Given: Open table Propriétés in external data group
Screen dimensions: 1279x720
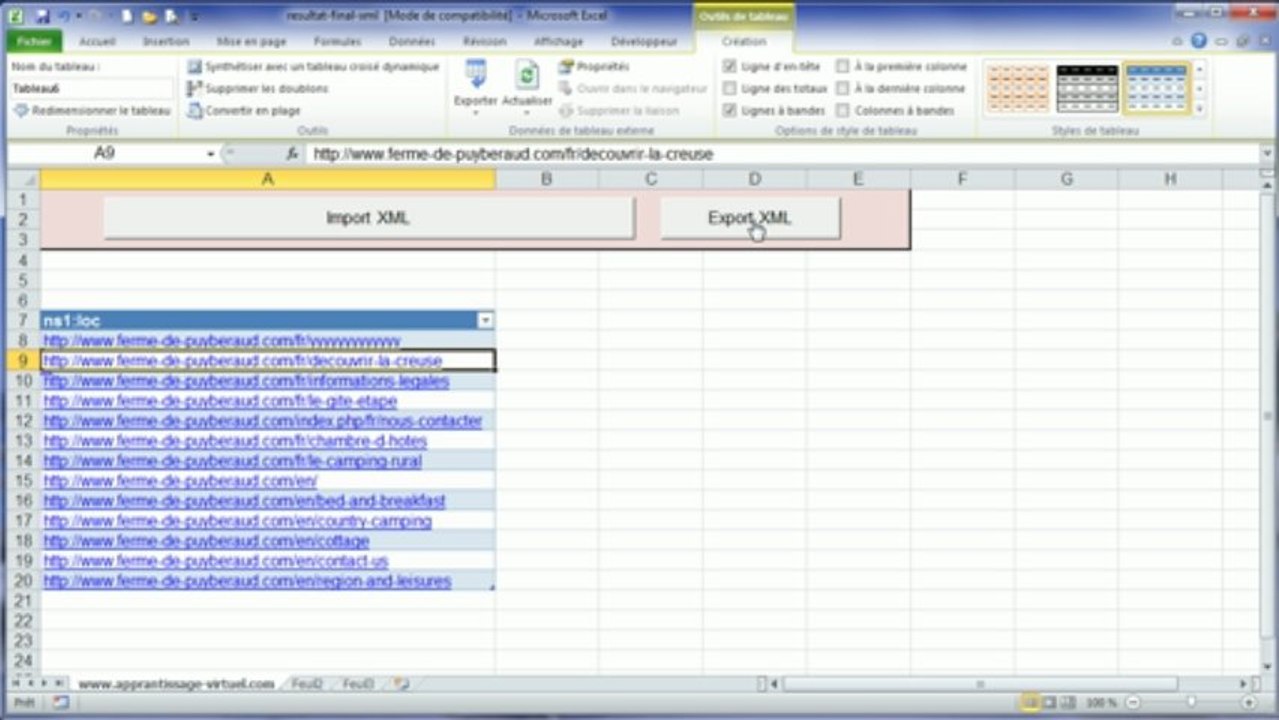Looking at the screenshot, I should (x=594, y=66).
